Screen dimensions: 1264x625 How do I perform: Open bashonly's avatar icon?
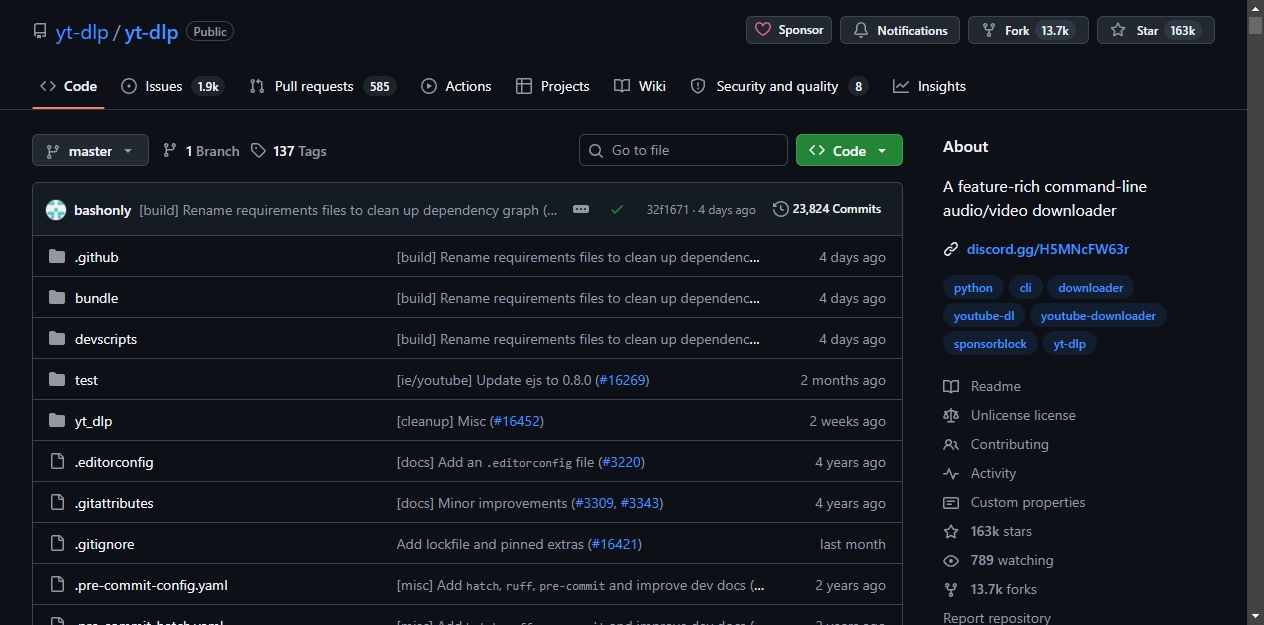click(x=56, y=210)
